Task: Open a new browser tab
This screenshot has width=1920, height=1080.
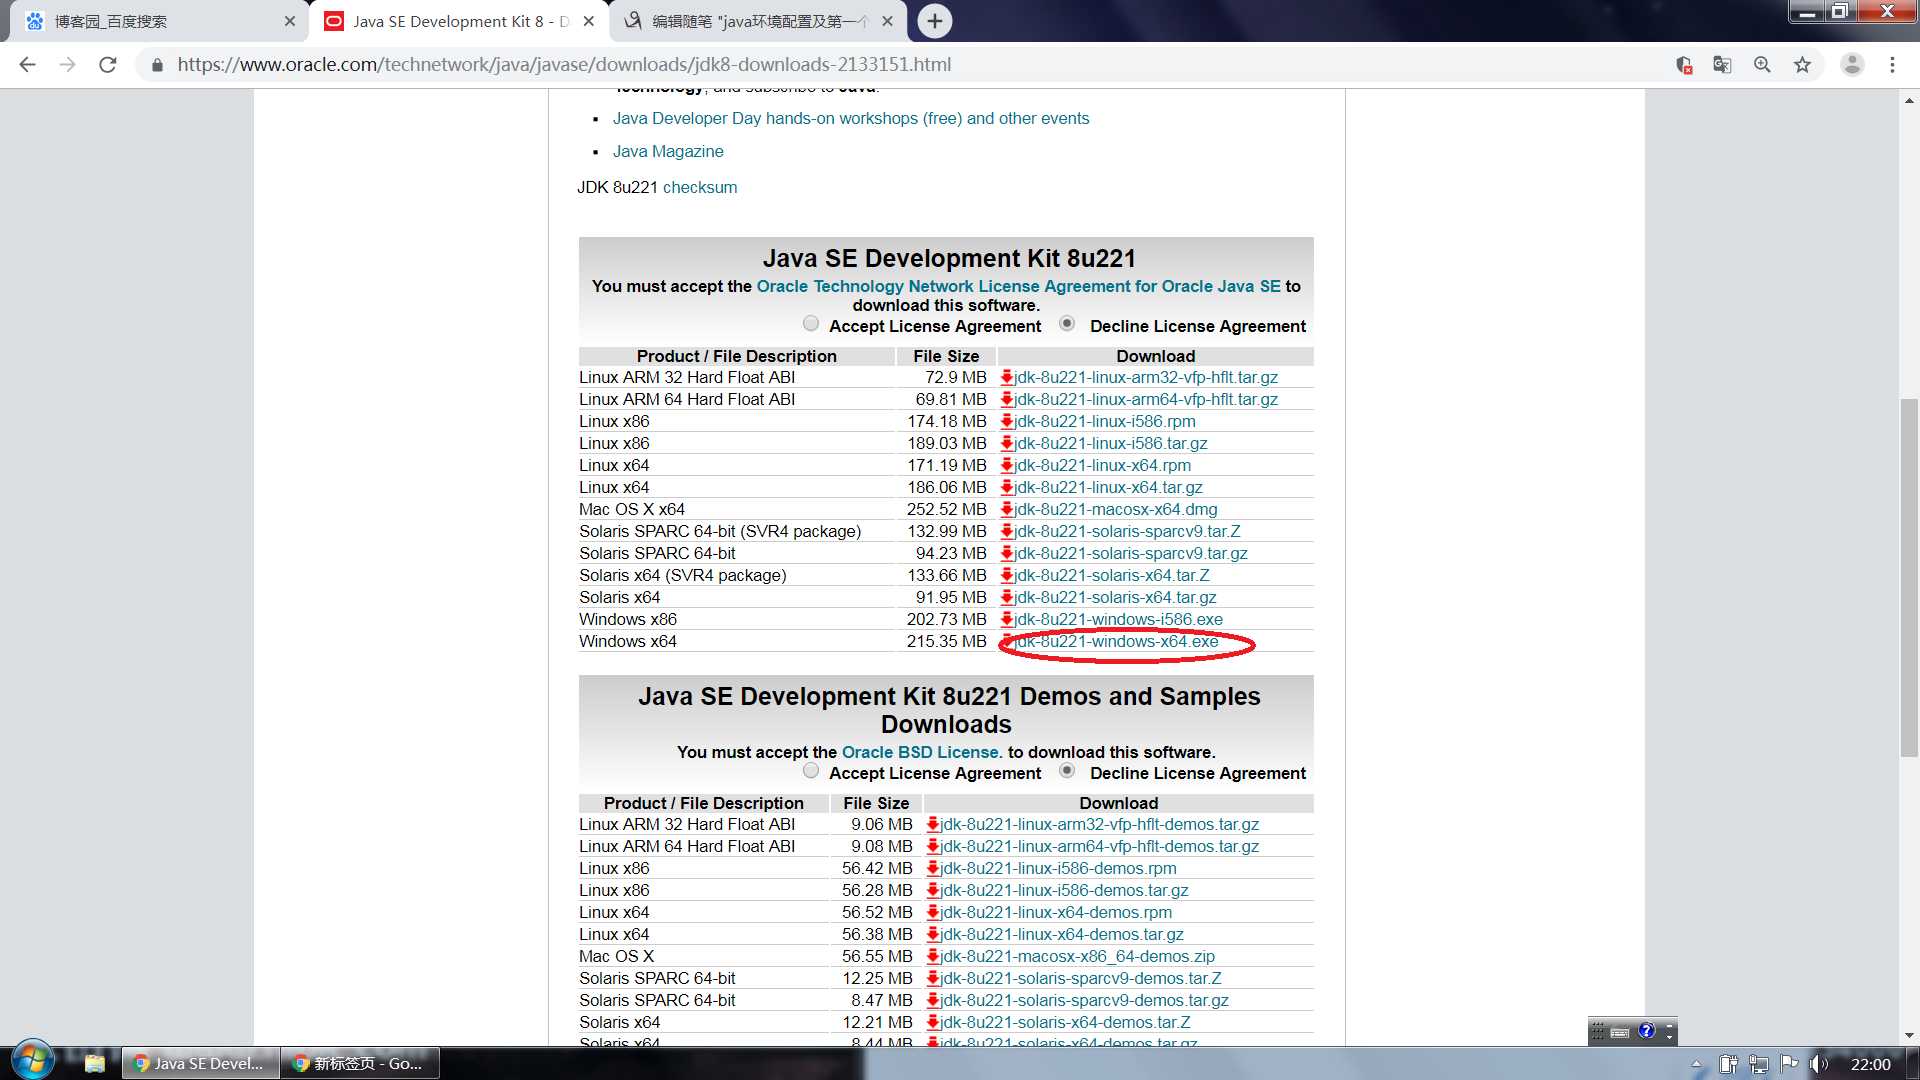Action: point(934,21)
